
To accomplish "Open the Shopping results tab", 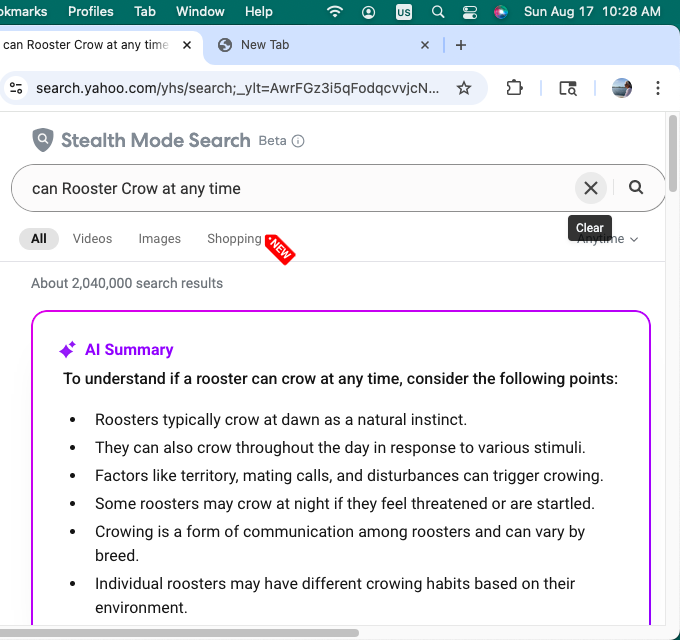I will point(234,239).
